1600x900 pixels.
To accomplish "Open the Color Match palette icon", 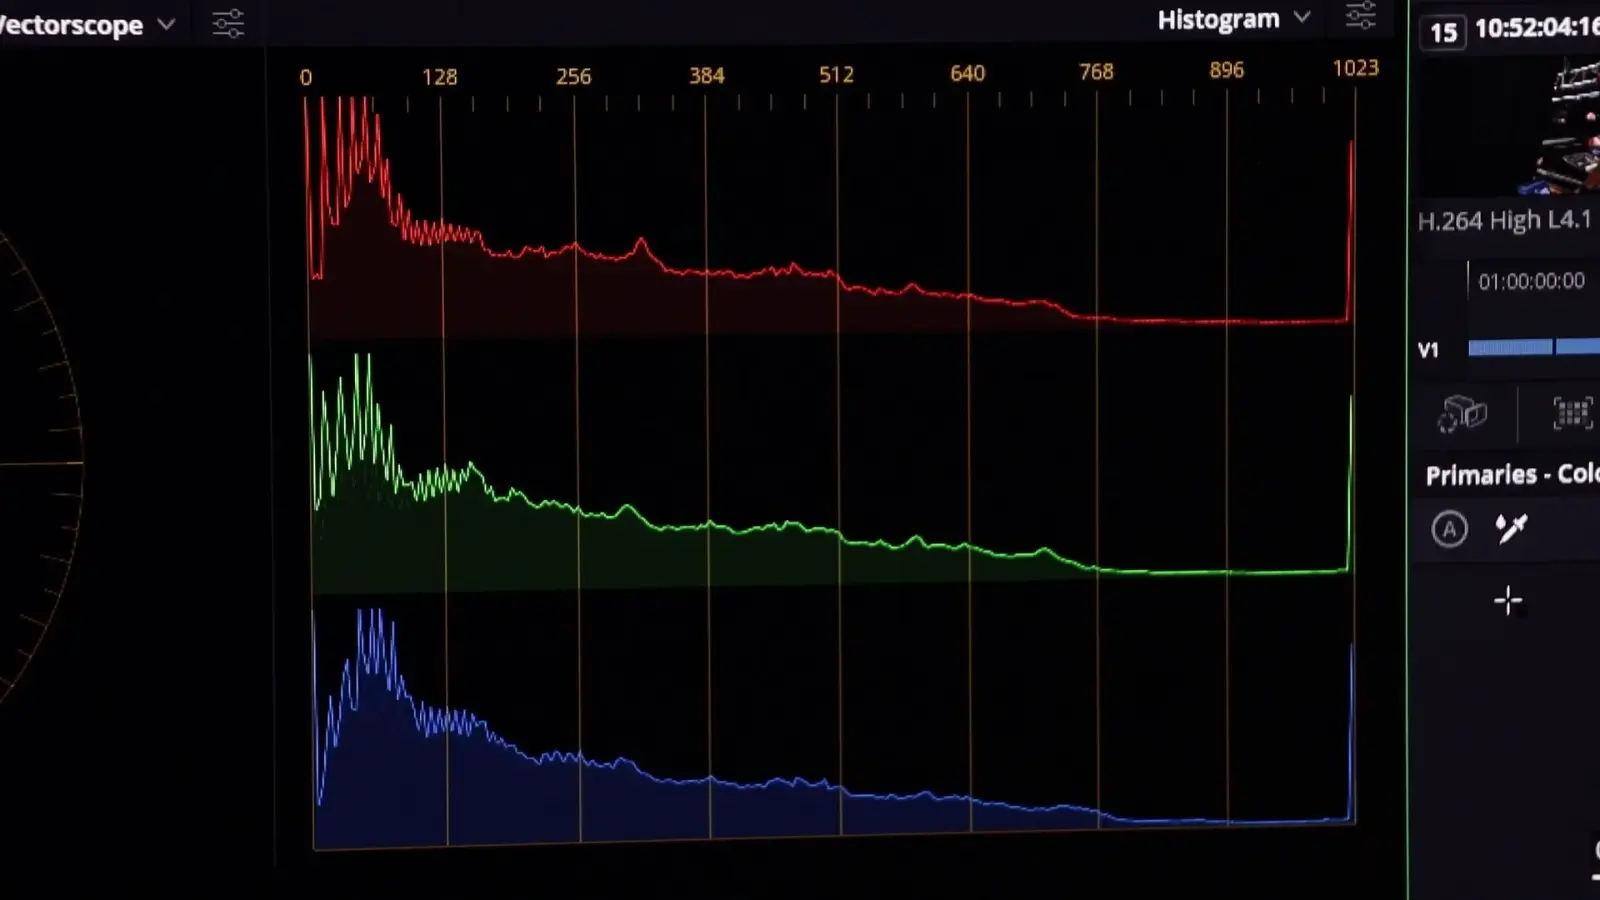I will click(1572, 413).
